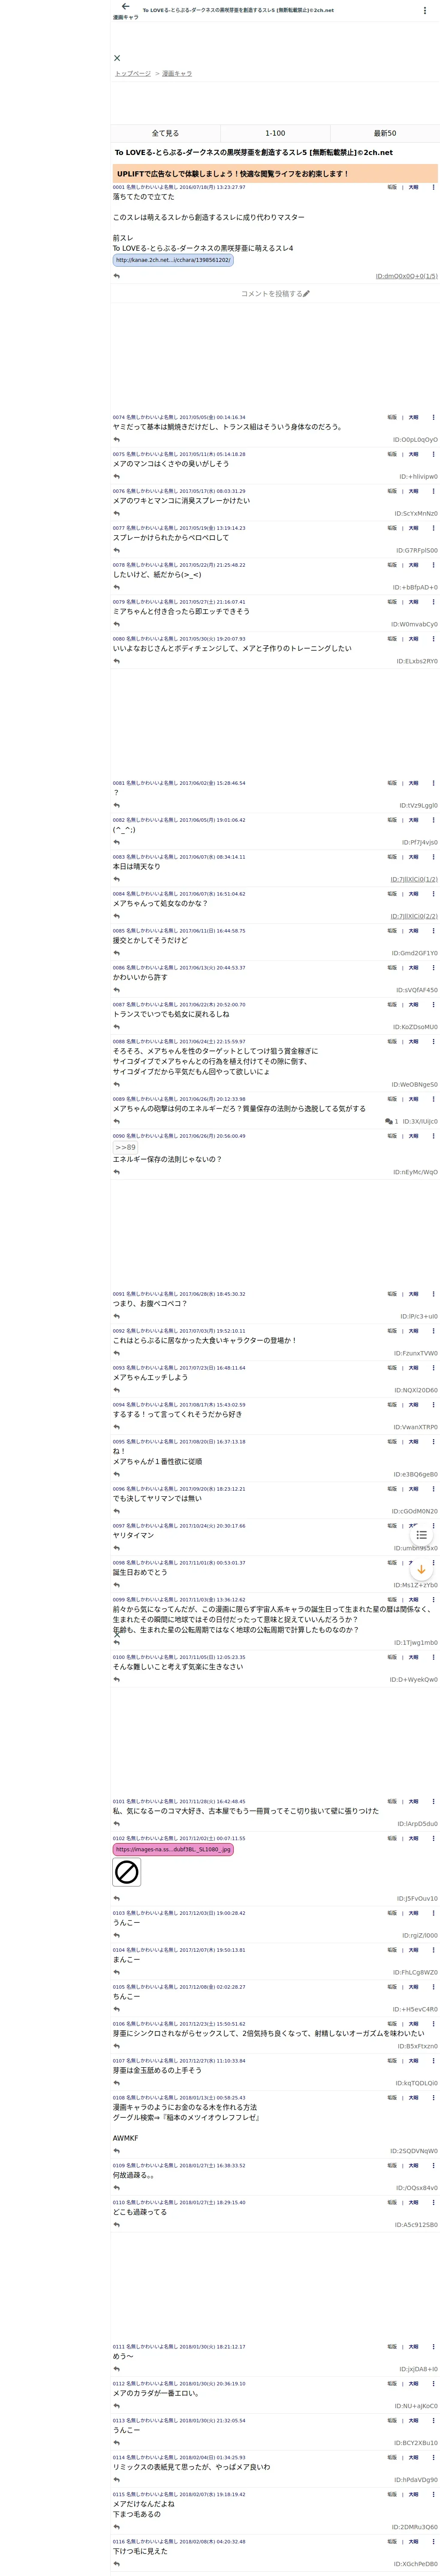The image size is (440, 2576).
Task: Open the kebab menu on post 0101
Action: pyautogui.click(x=433, y=1801)
